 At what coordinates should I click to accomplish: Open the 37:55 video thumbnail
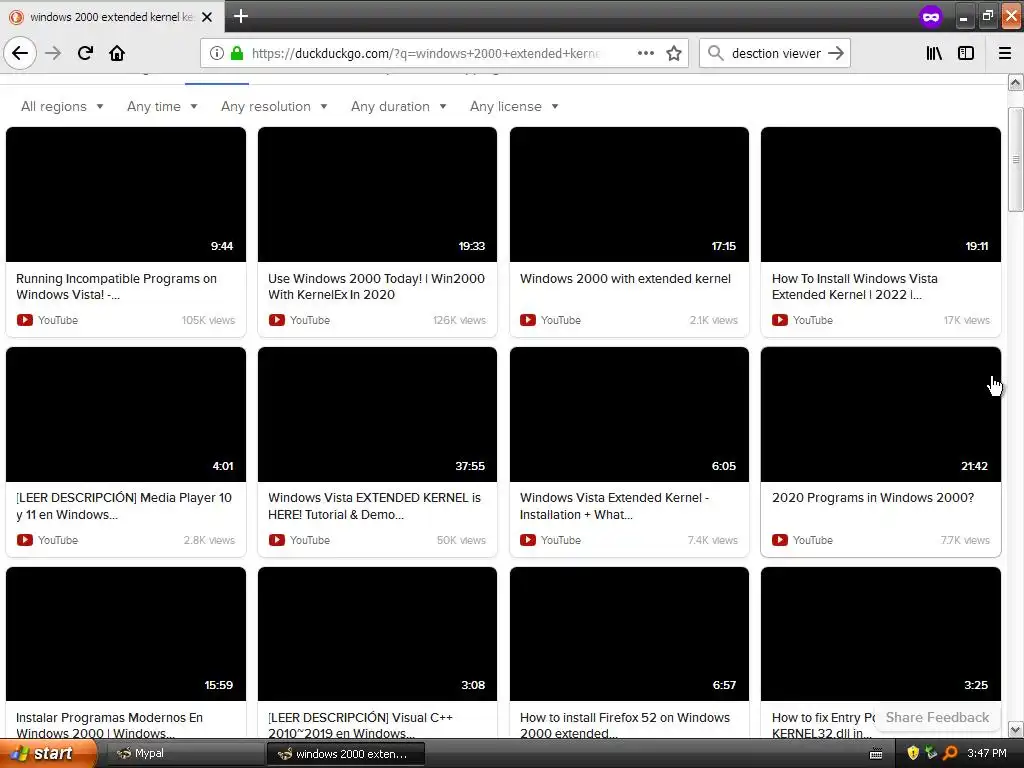pyautogui.click(x=377, y=415)
